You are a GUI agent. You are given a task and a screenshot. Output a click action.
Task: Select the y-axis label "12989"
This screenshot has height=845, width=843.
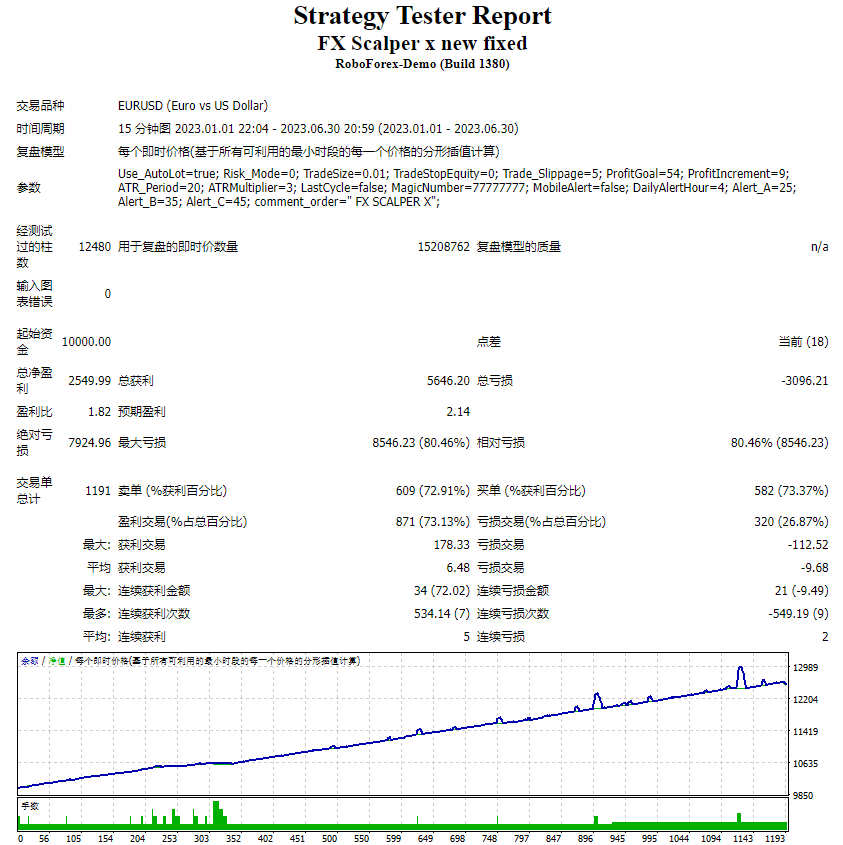pyautogui.click(x=805, y=668)
